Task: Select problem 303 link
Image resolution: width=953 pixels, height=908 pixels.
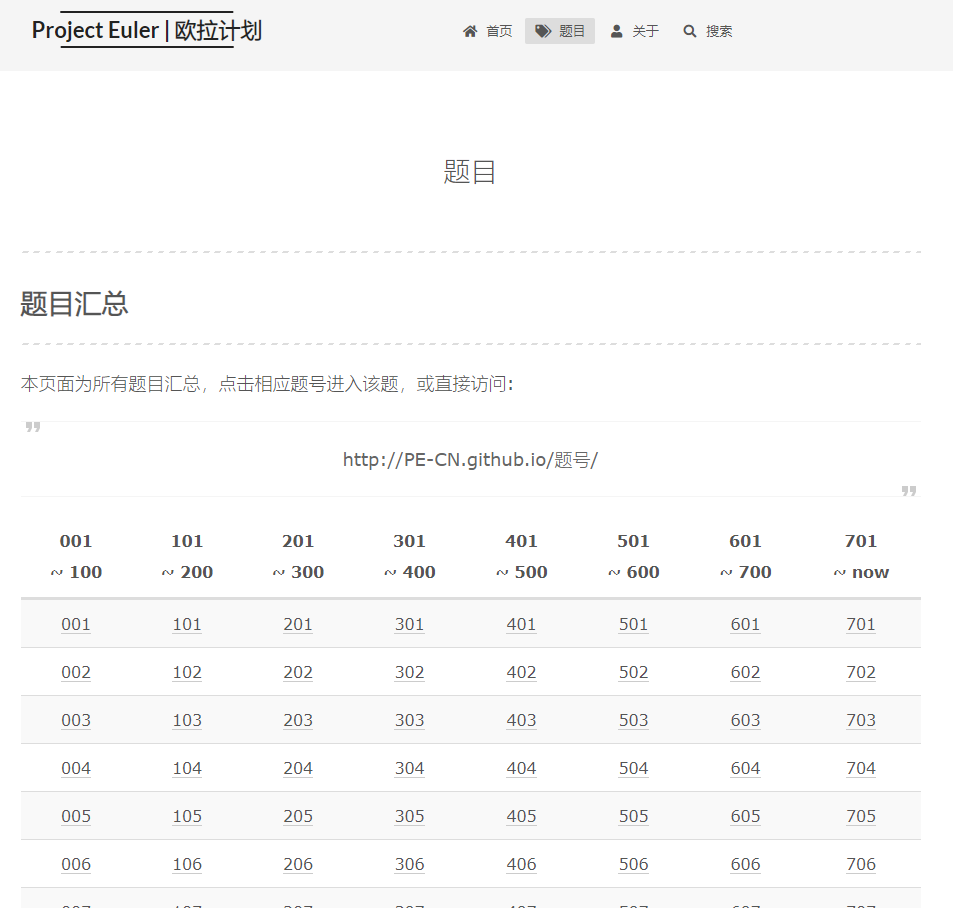Action: pos(410,720)
